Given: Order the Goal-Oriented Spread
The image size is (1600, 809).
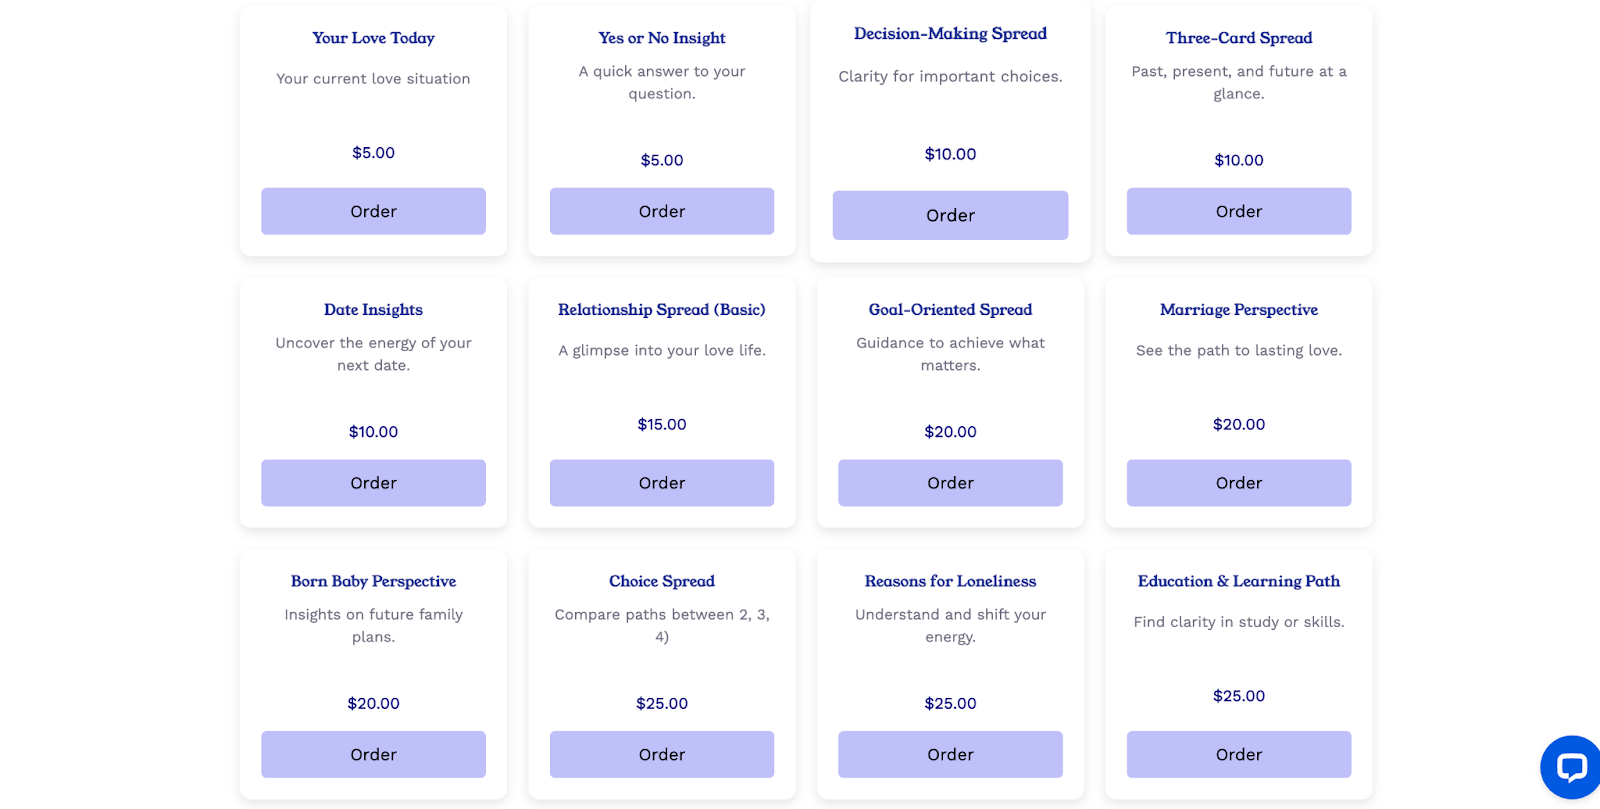Looking at the screenshot, I should click(x=950, y=483).
